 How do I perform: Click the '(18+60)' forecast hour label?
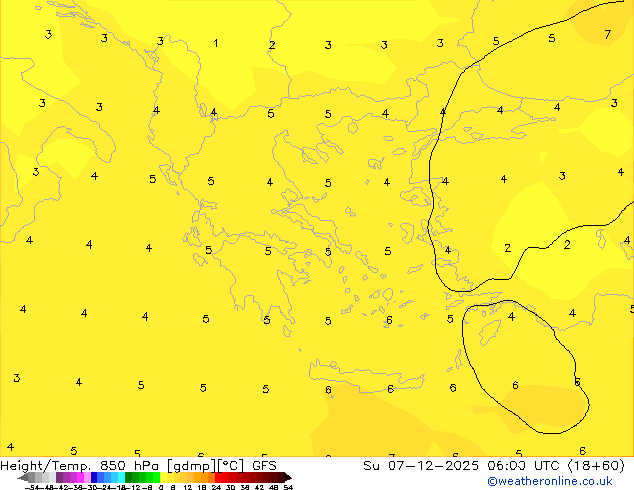pos(596,466)
